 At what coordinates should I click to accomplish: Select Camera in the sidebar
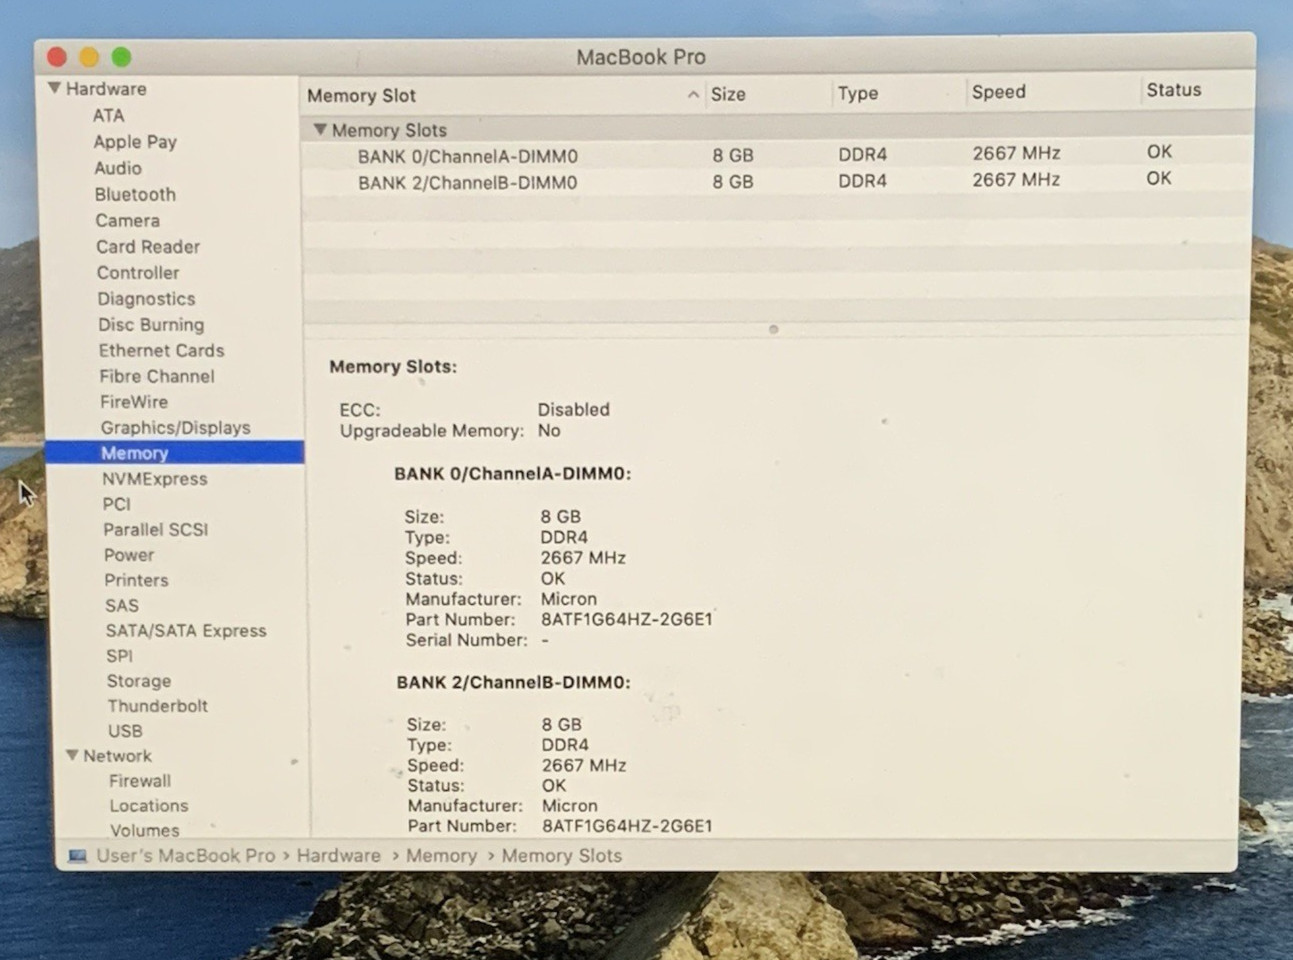pos(127,220)
